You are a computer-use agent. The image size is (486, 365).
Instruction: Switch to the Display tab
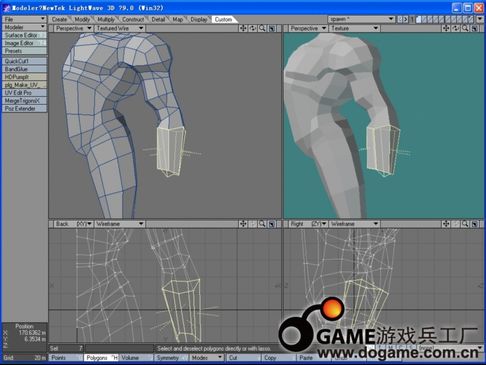pos(199,20)
